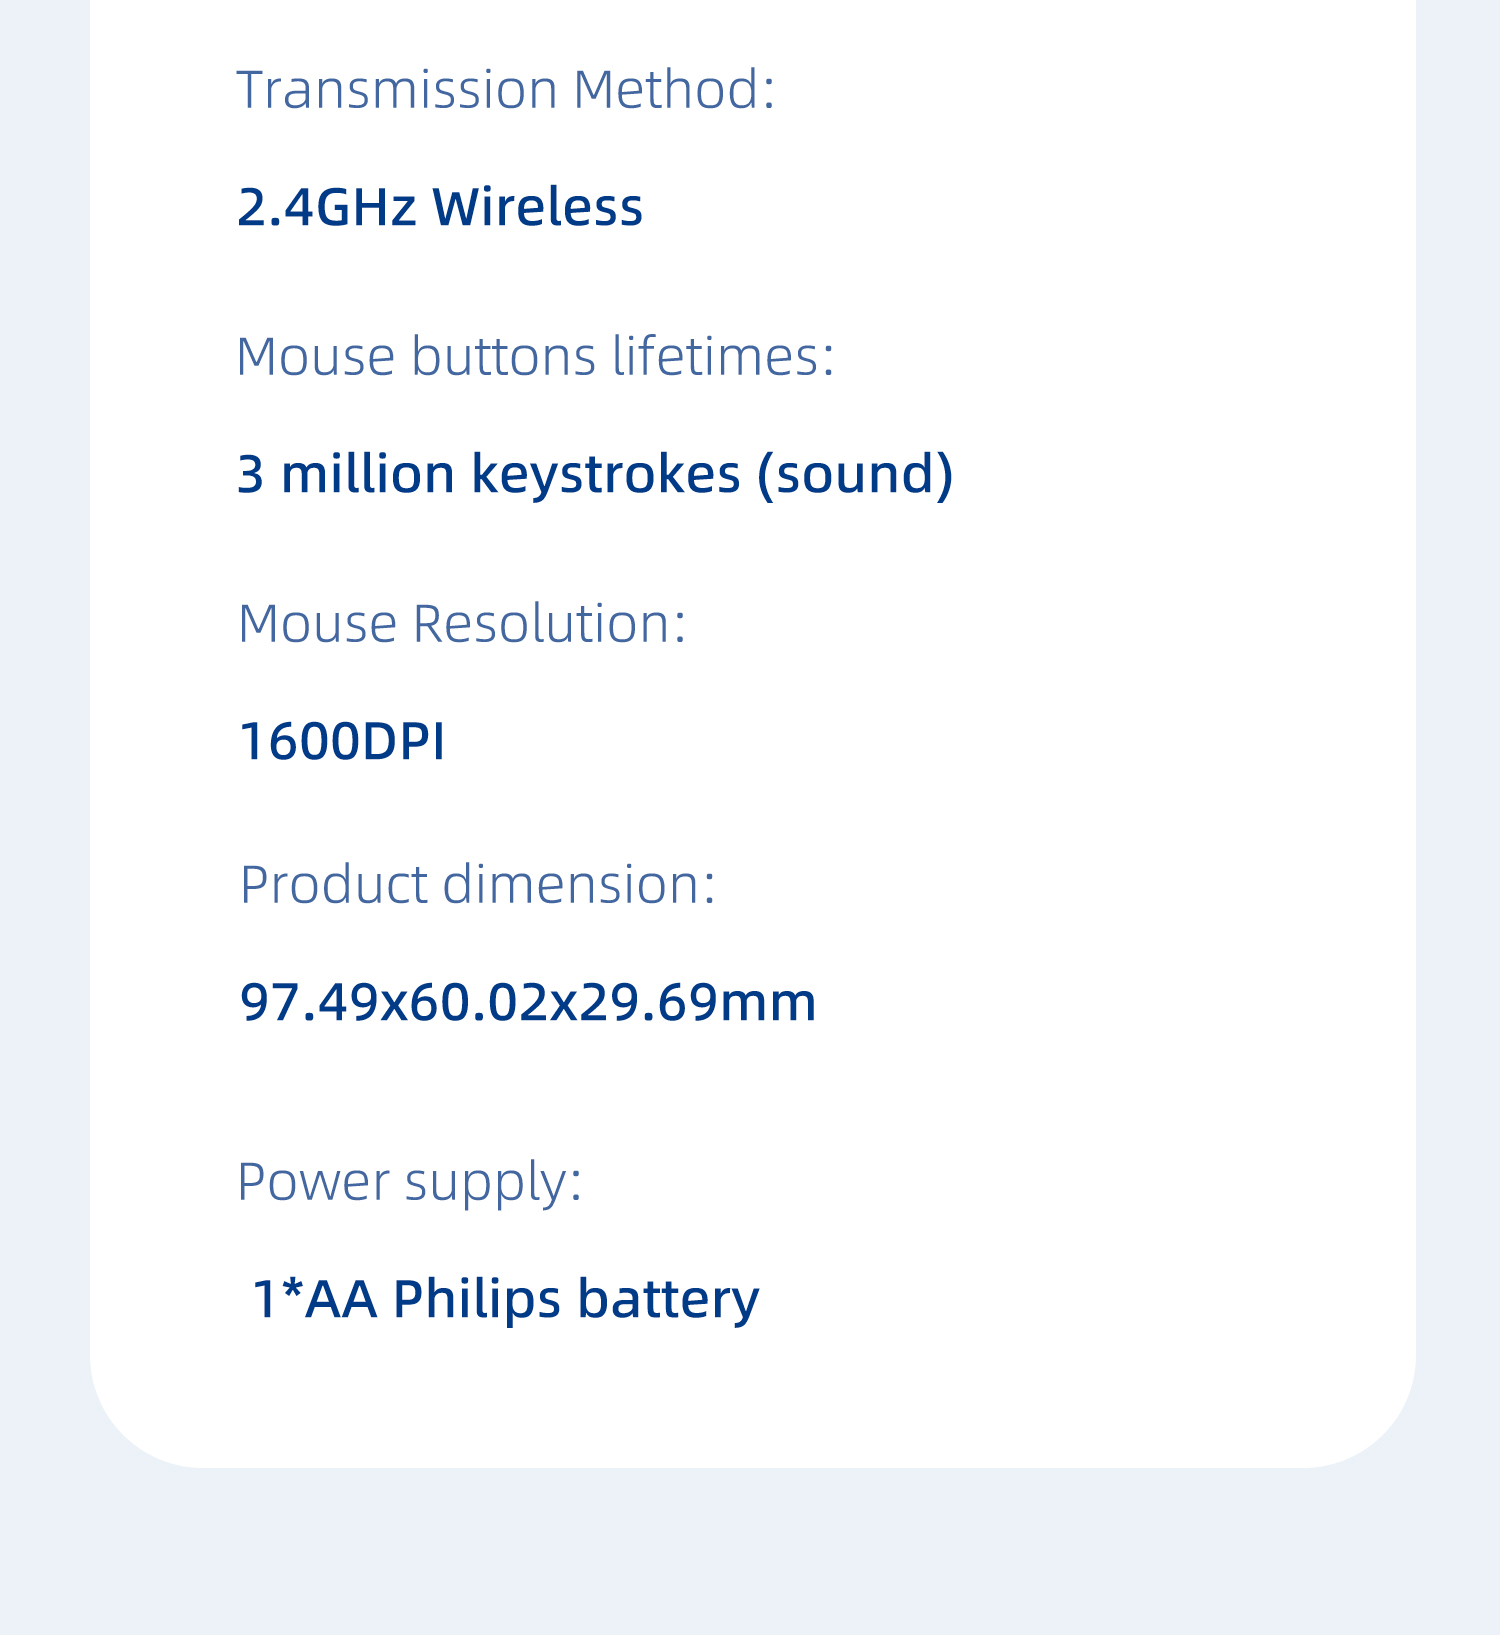
Task: Click the word keystrokes
Action: [606, 474]
